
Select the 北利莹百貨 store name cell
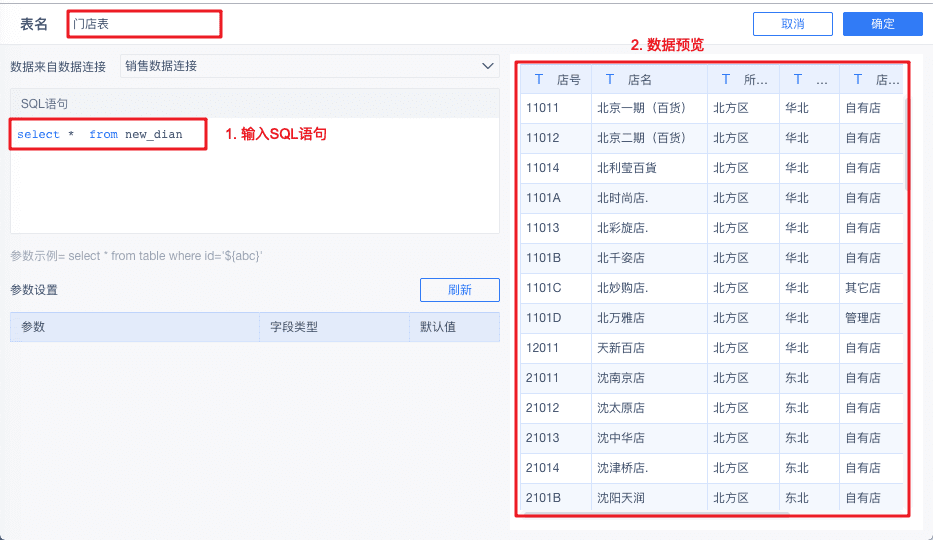click(627, 168)
